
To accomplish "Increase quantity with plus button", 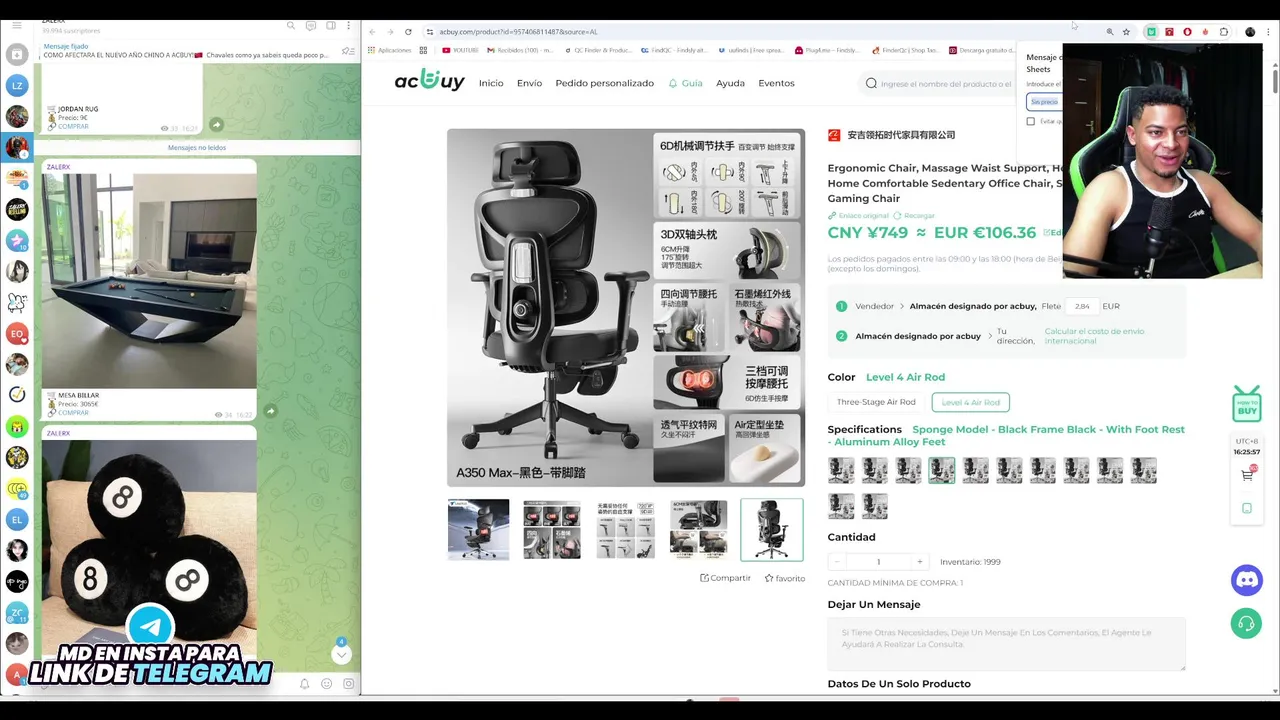I will (x=920, y=562).
